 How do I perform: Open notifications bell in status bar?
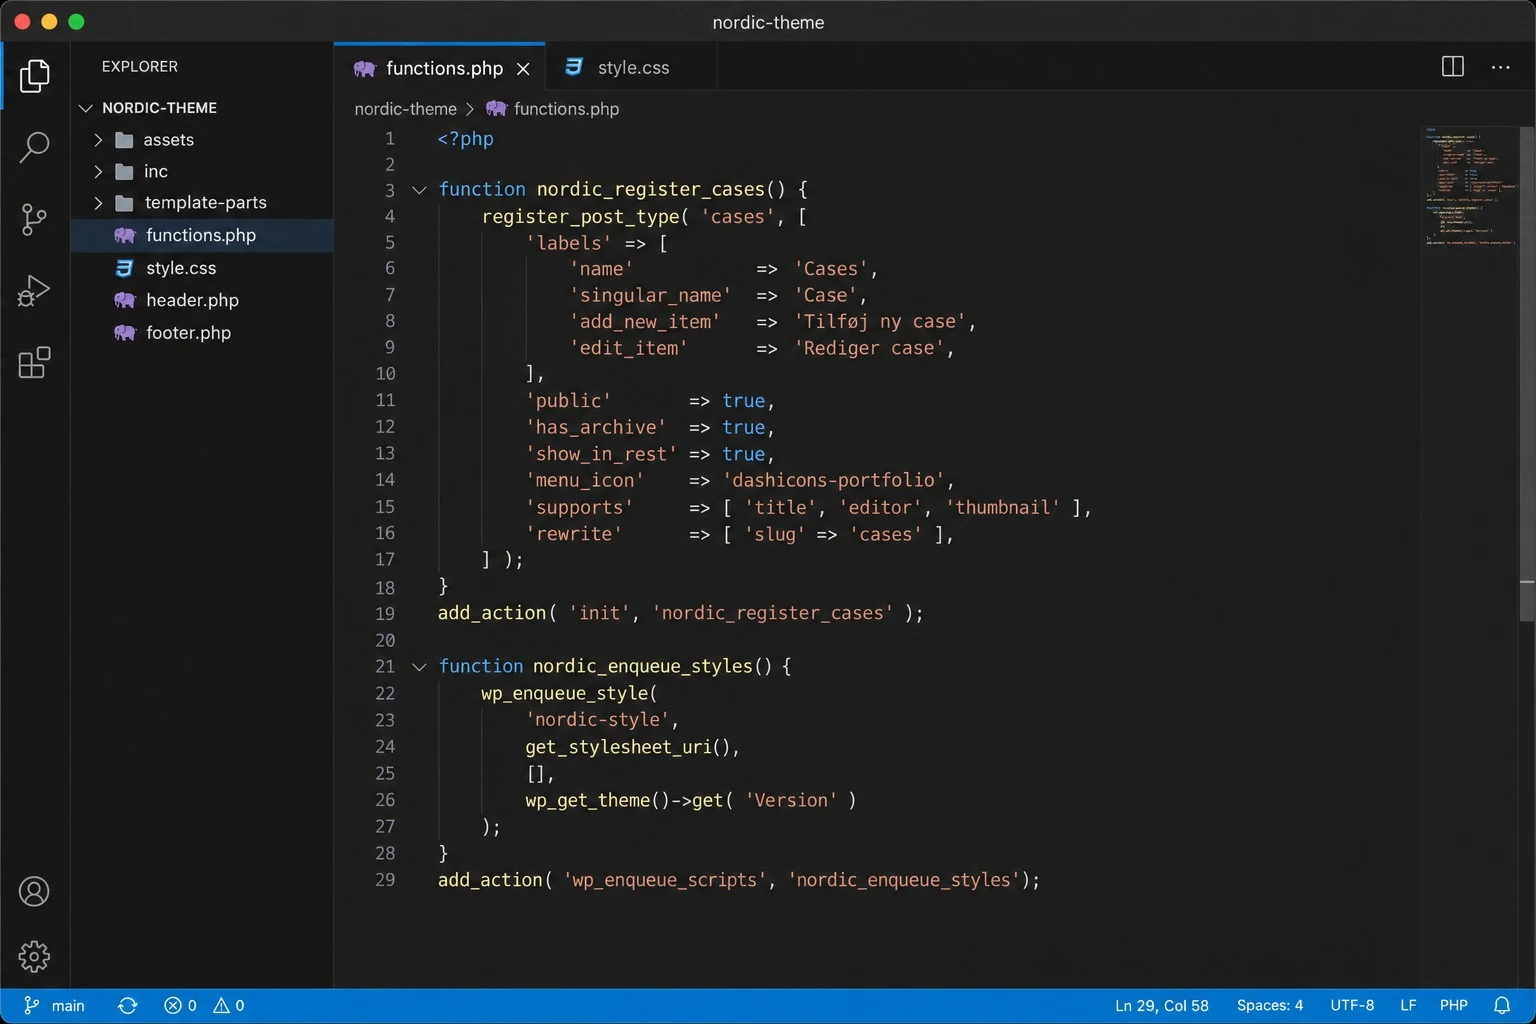(1502, 1006)
